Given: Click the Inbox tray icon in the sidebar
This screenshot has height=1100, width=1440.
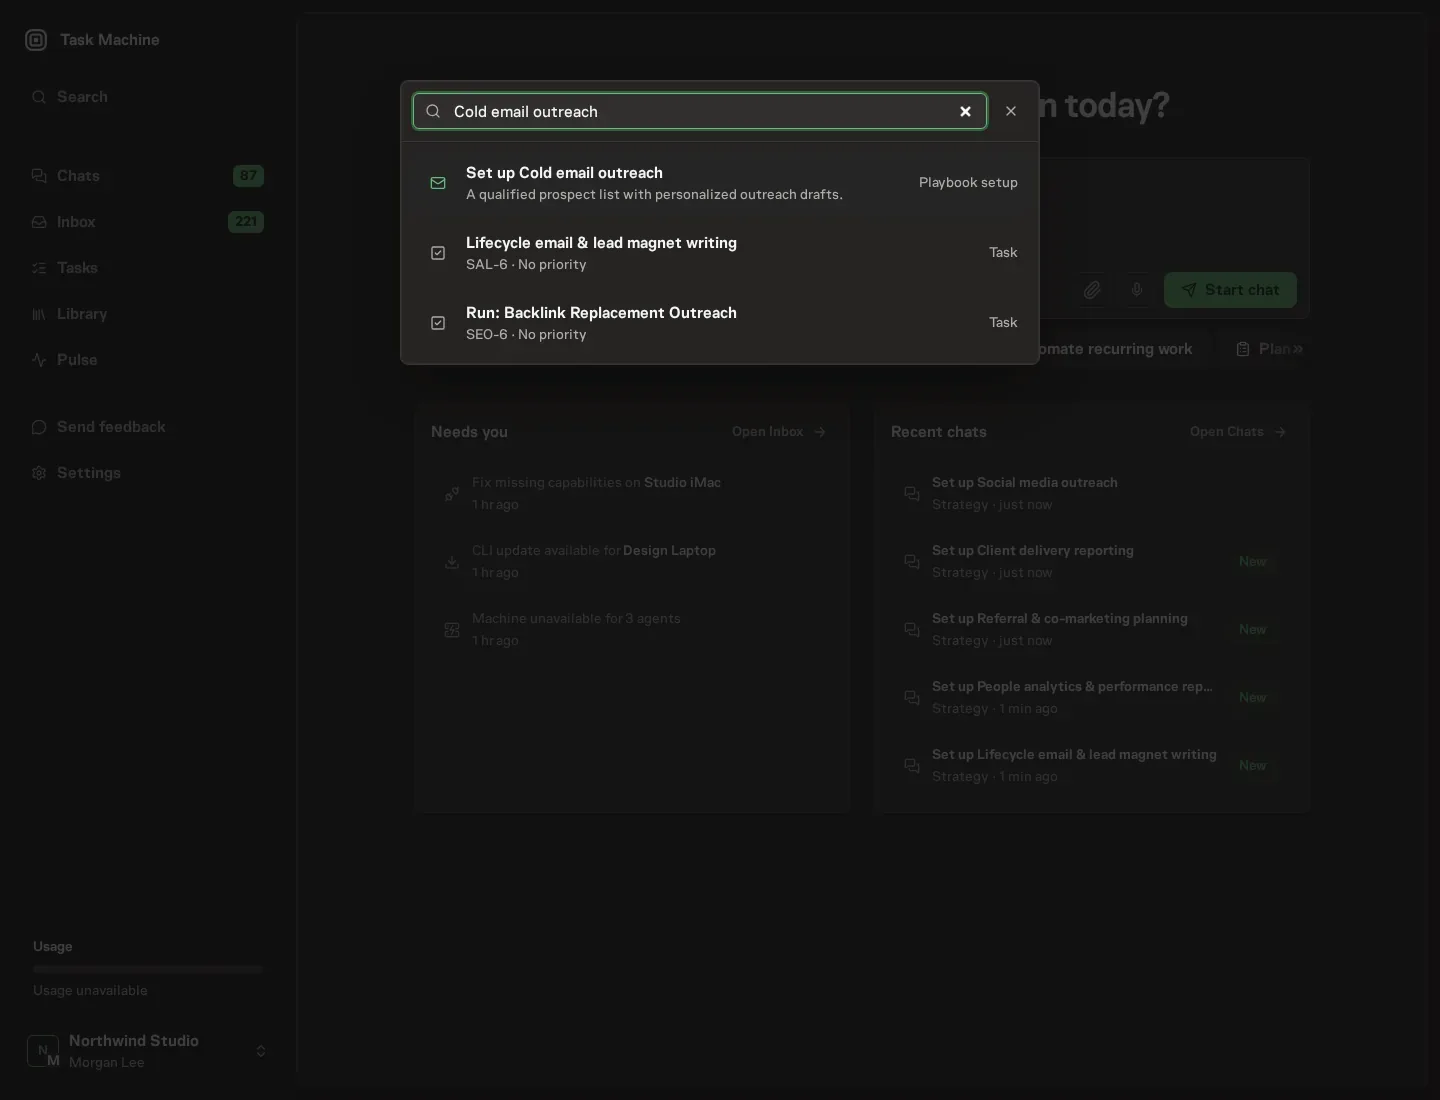Looking at the screenshot, I should (x=39, y=222).
